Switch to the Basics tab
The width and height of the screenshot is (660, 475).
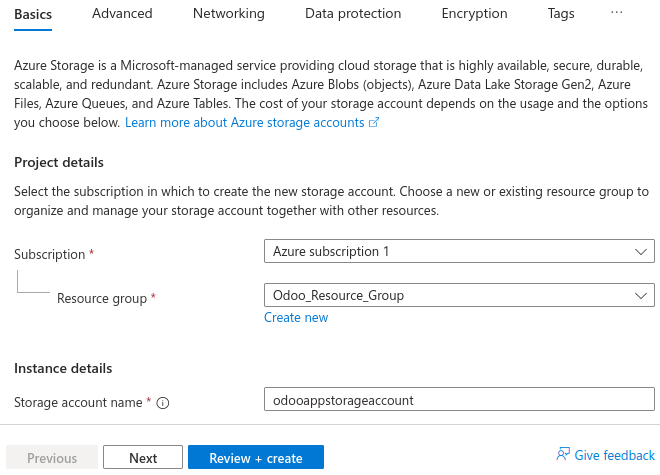pos(33,14)
